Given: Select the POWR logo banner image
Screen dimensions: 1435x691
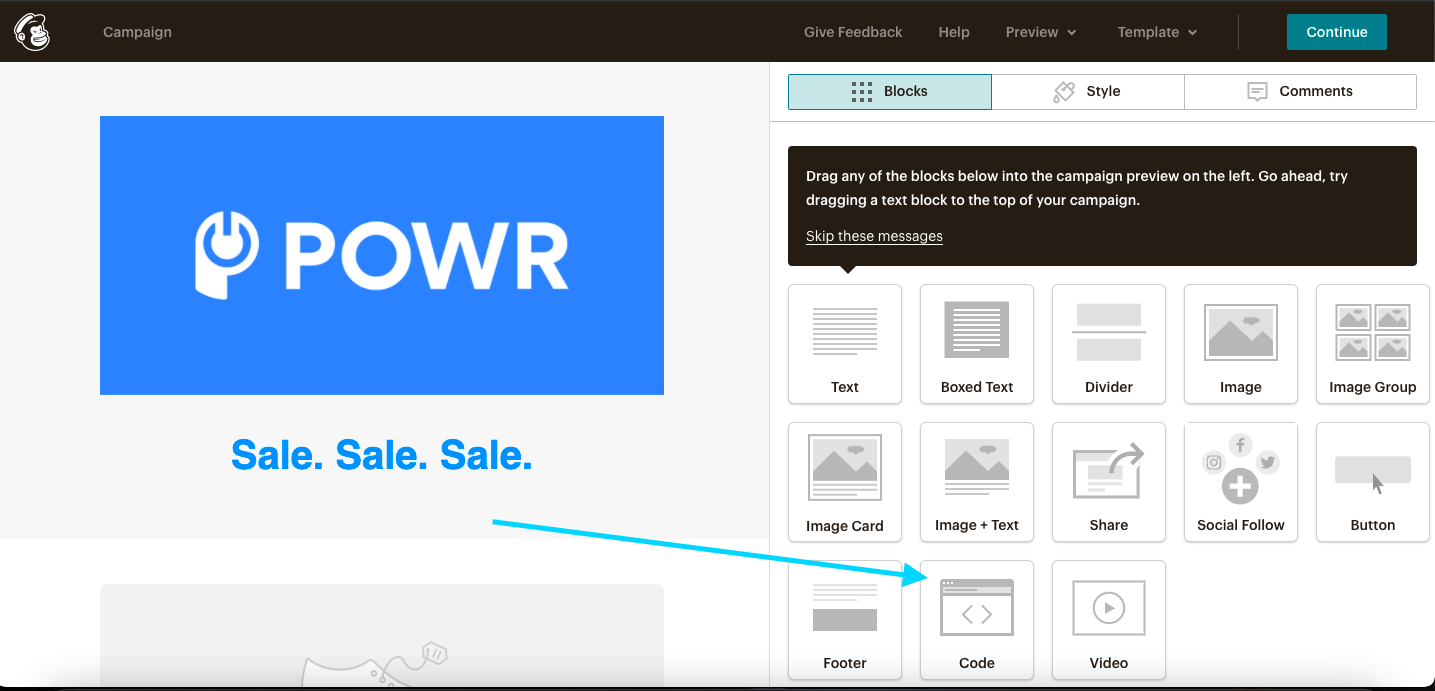Looking at the screenshot, I should (x=382, y=255).
